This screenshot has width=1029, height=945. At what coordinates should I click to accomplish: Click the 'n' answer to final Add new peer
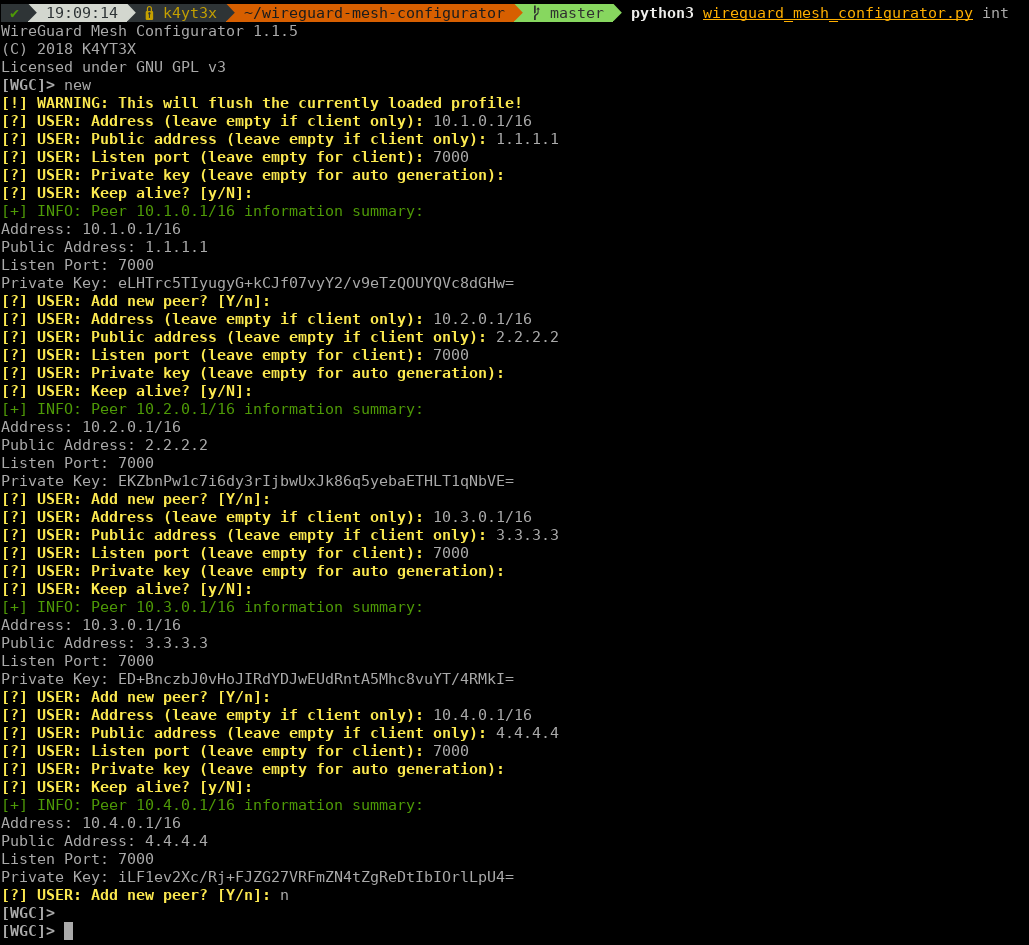(x=284, y=895)
